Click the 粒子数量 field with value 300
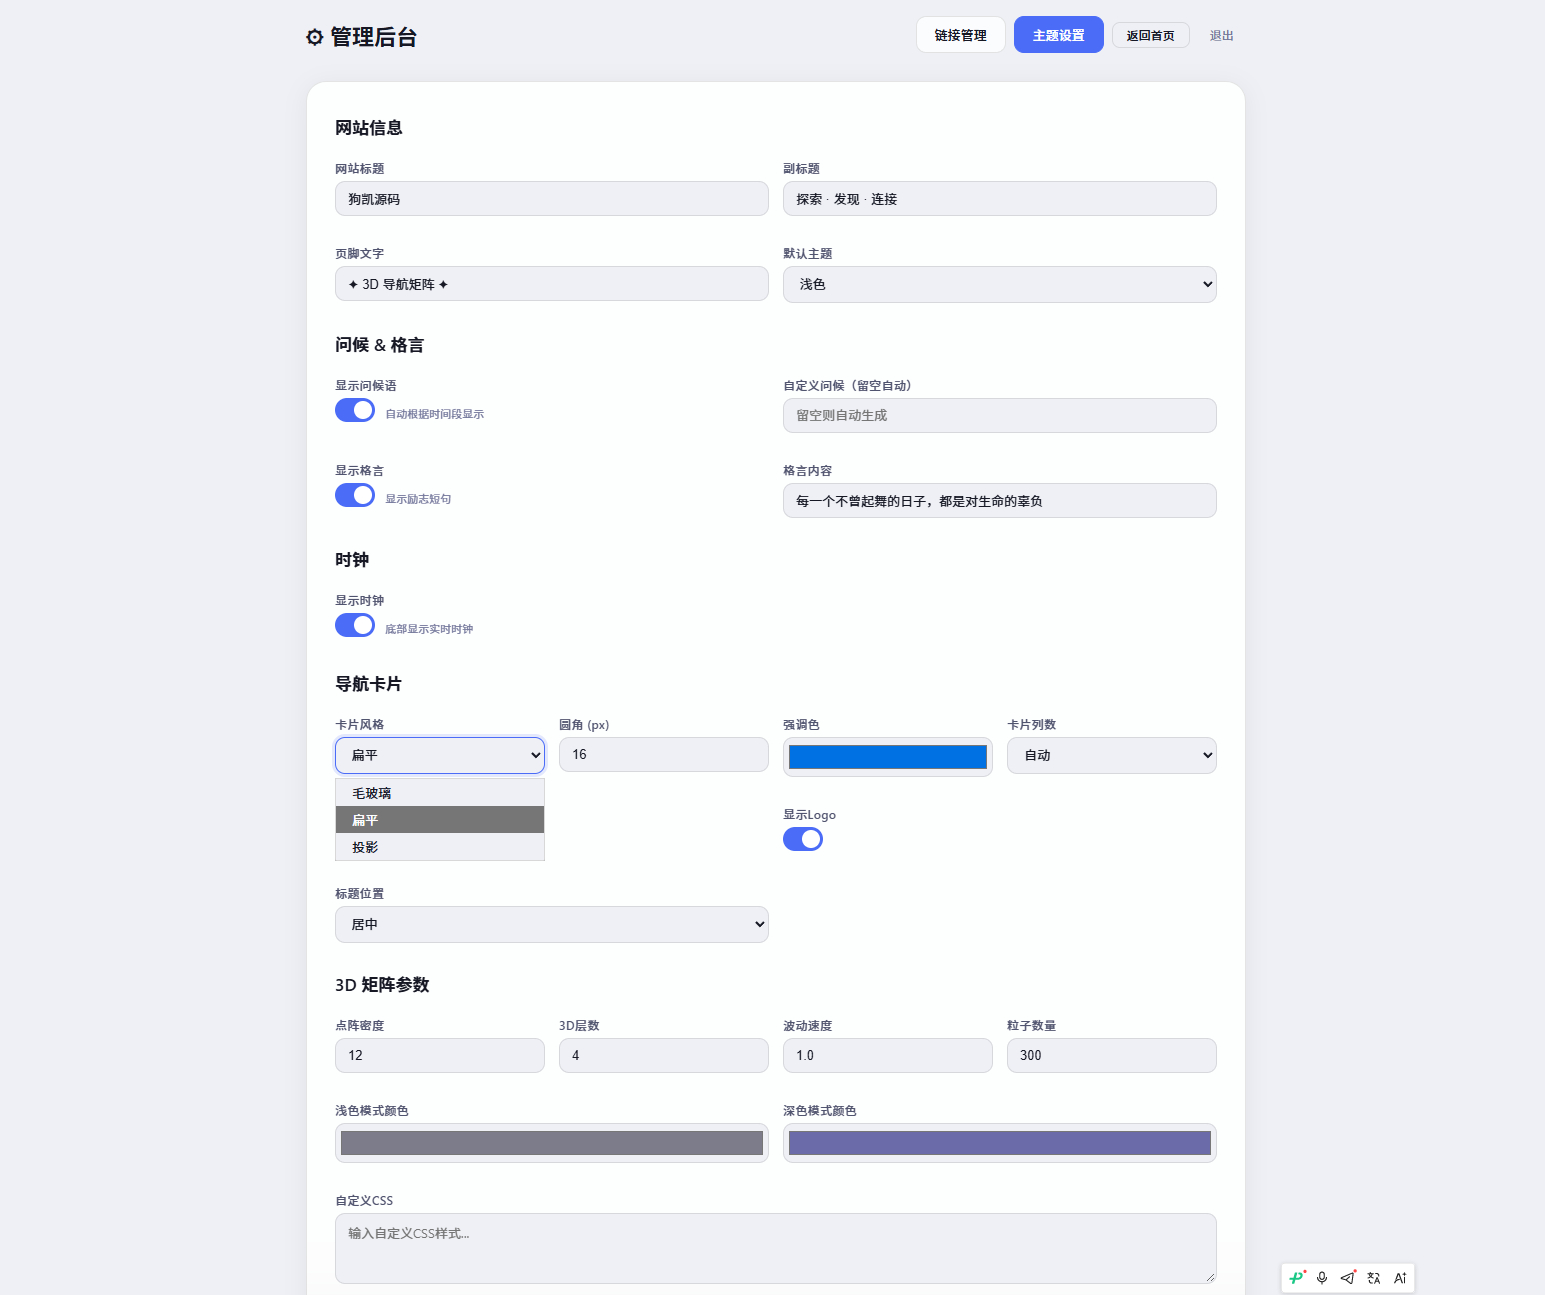Screen dimensions: 1545x1295 pyautogui.click(x=1112, y=1055)
